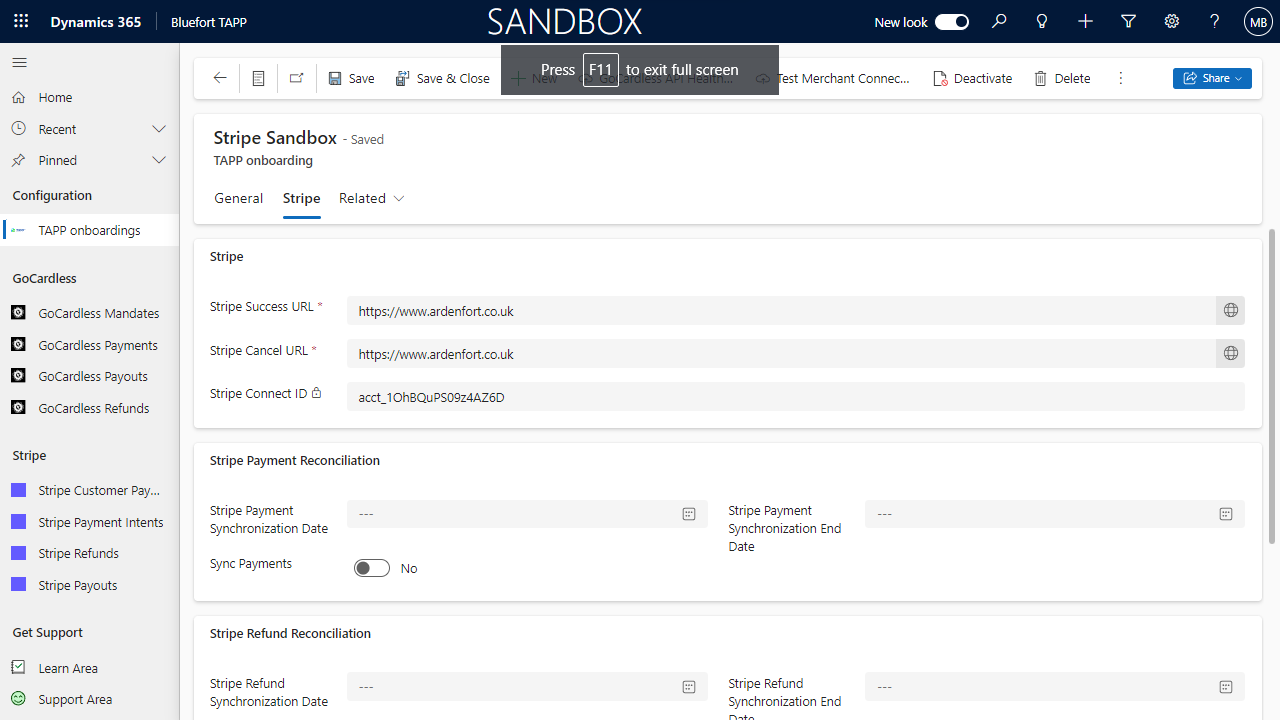Click Save & Close button

point(442,78)
